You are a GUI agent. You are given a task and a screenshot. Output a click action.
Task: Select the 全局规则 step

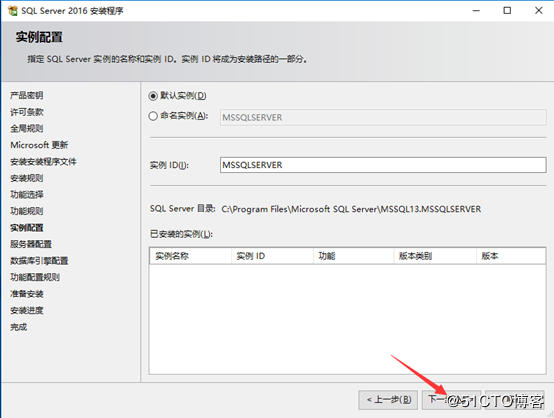tap(26, 129)
